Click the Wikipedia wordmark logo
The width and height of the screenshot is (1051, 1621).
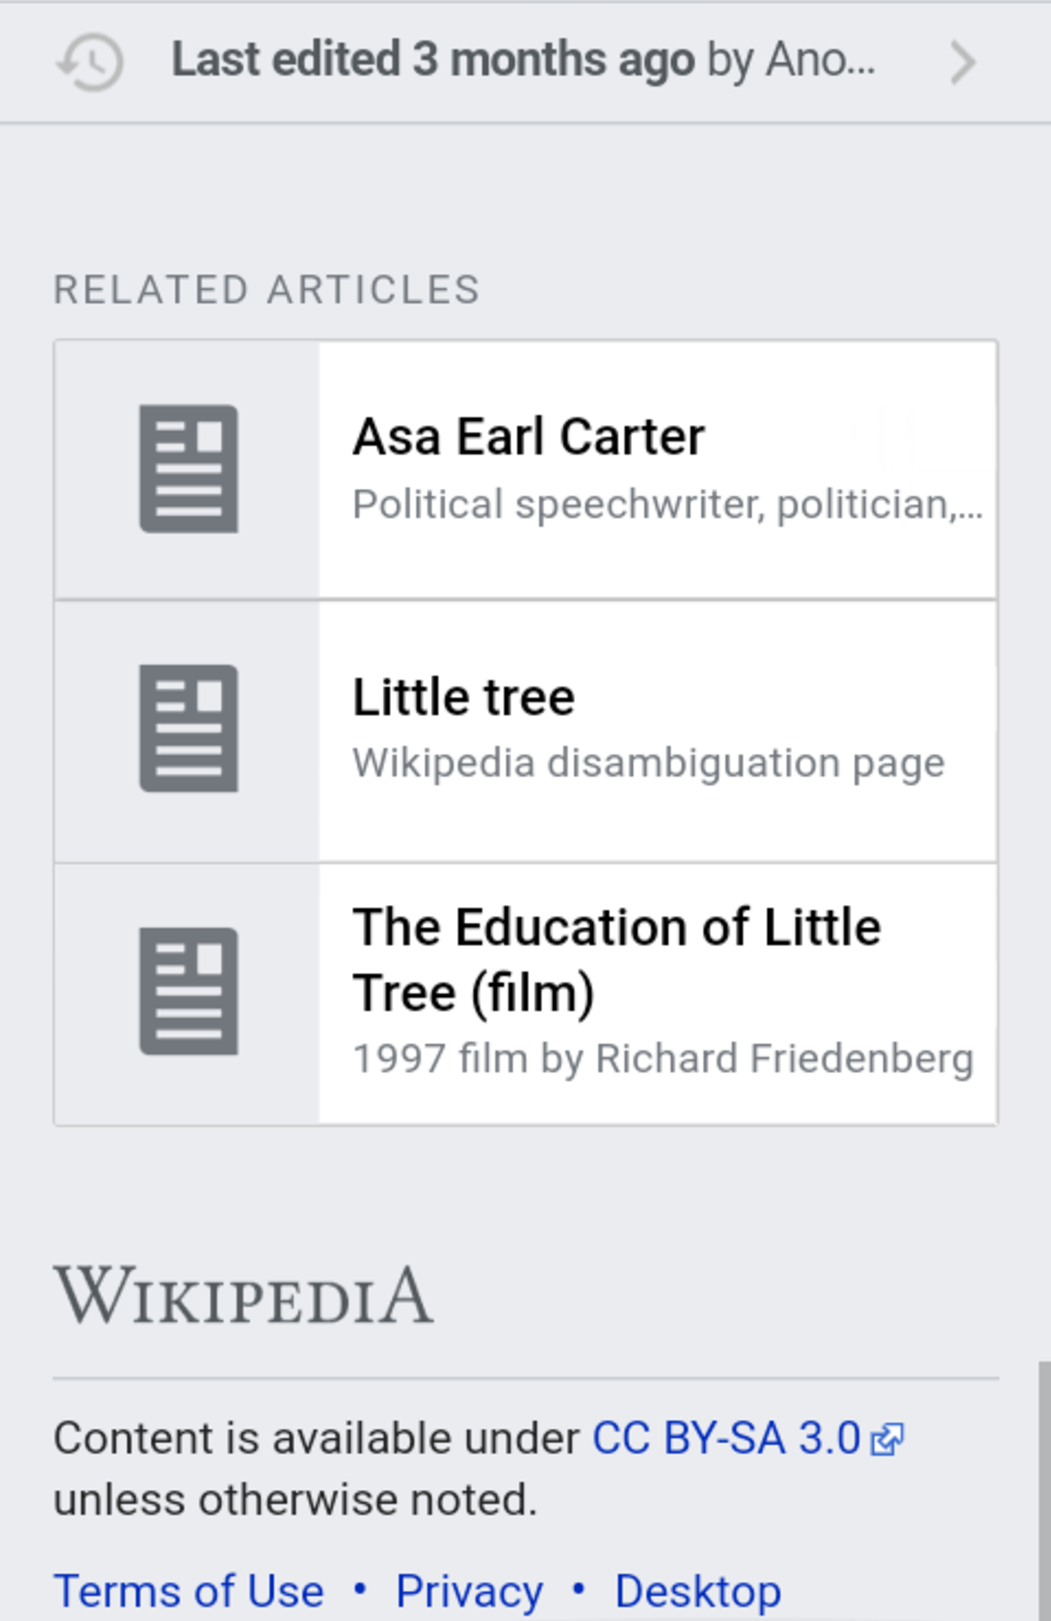tap(244, 1295)
